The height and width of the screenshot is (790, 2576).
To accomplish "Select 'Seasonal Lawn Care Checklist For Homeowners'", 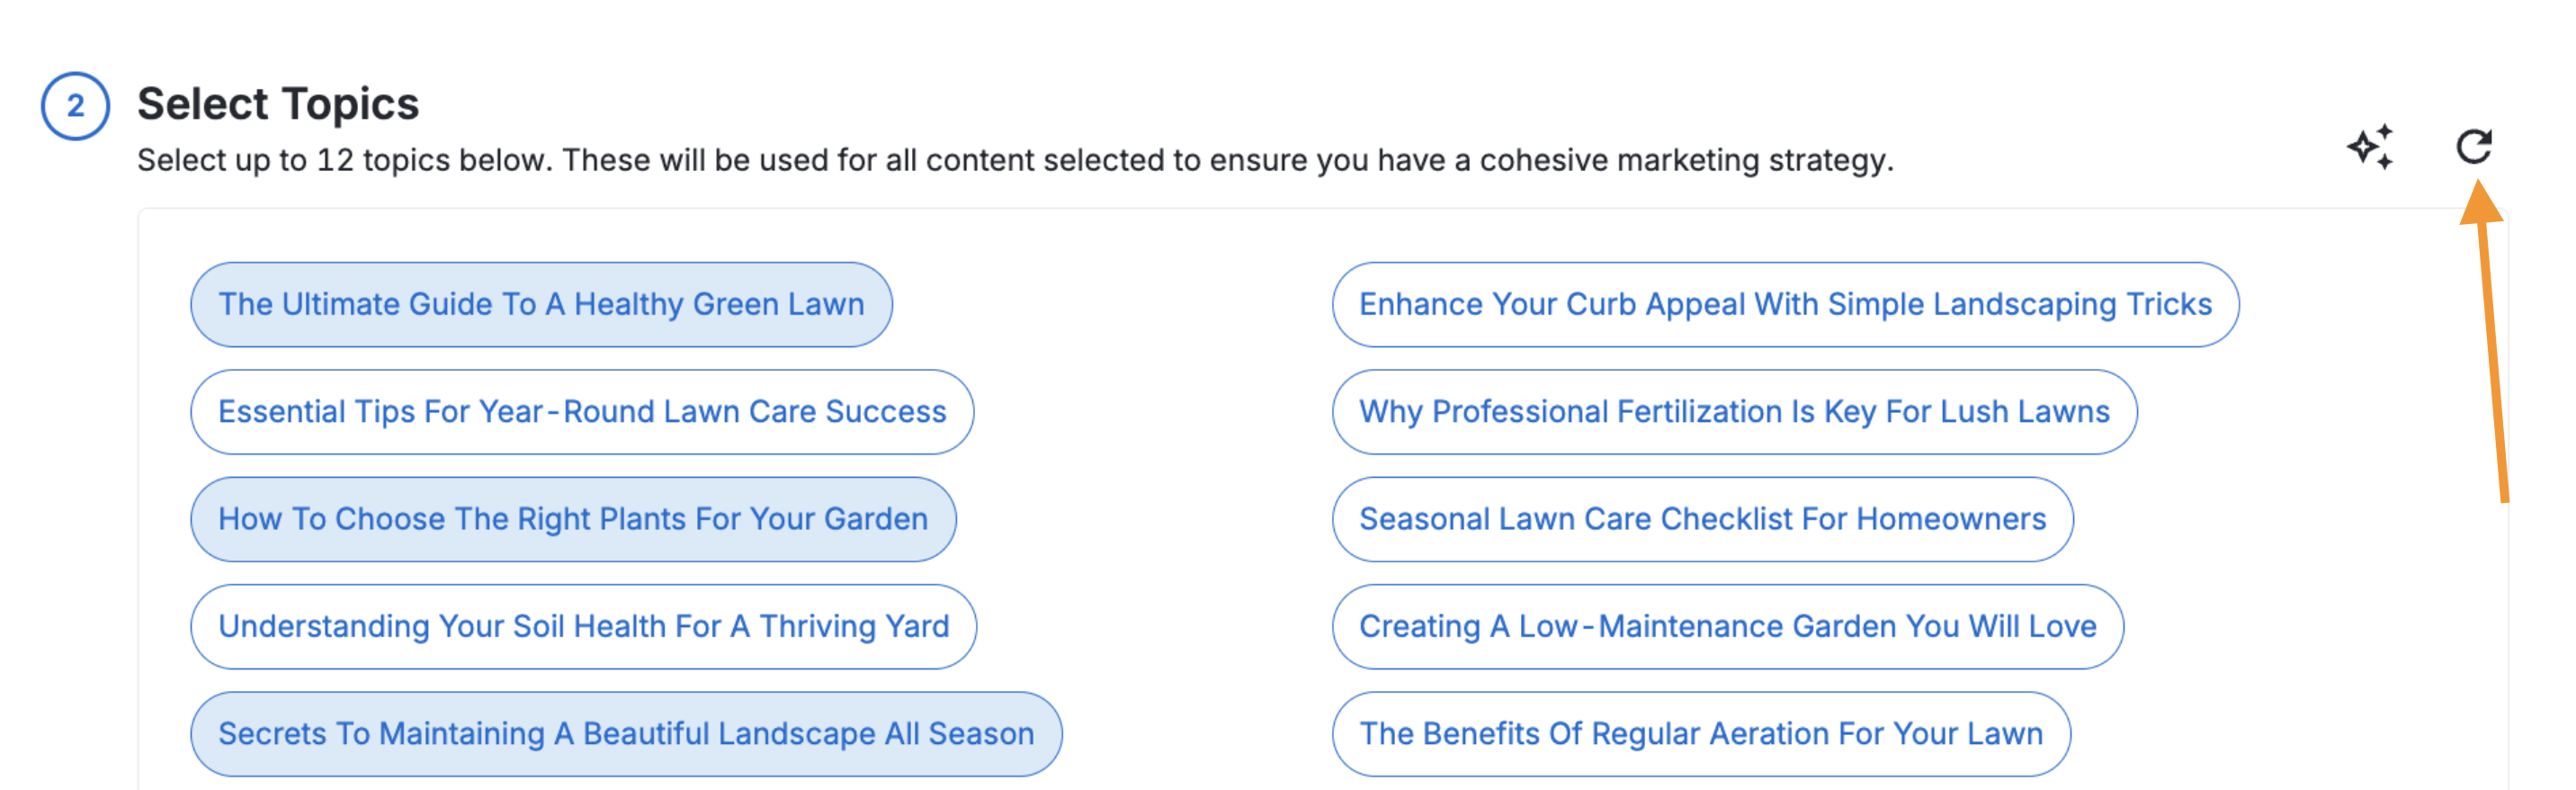I will [1702, 519].
